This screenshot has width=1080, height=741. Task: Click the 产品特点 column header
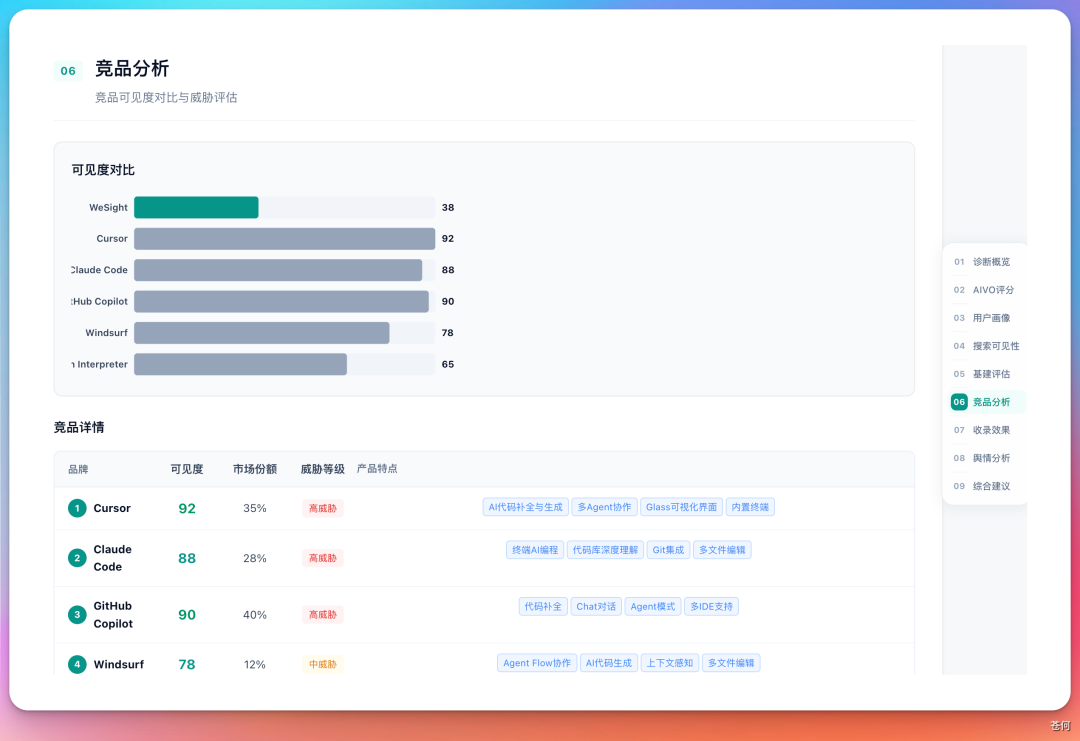(x=377, y=468)
